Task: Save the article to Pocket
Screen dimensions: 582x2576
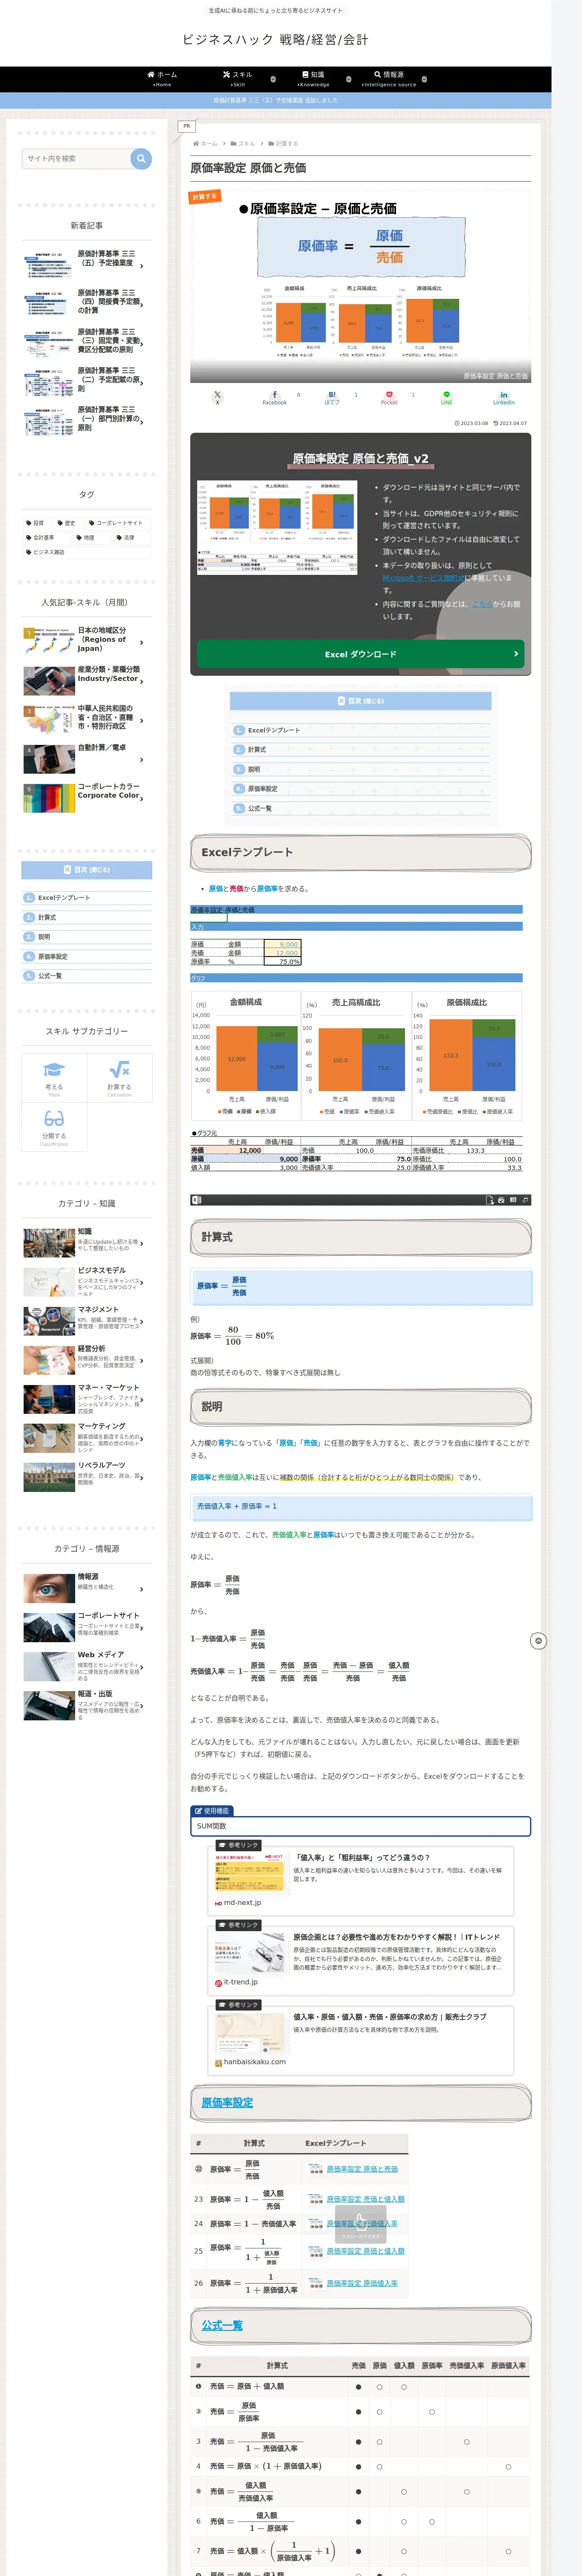Action: [389, 397]
